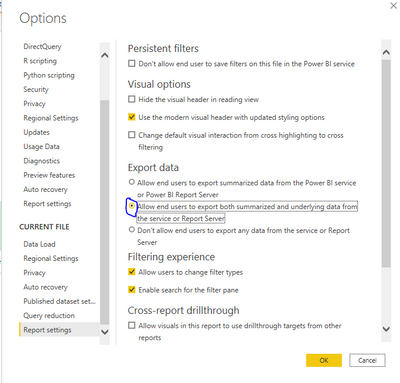Open Preview features list
Viewport: 400px width, 383px height.
click(49, 175)
